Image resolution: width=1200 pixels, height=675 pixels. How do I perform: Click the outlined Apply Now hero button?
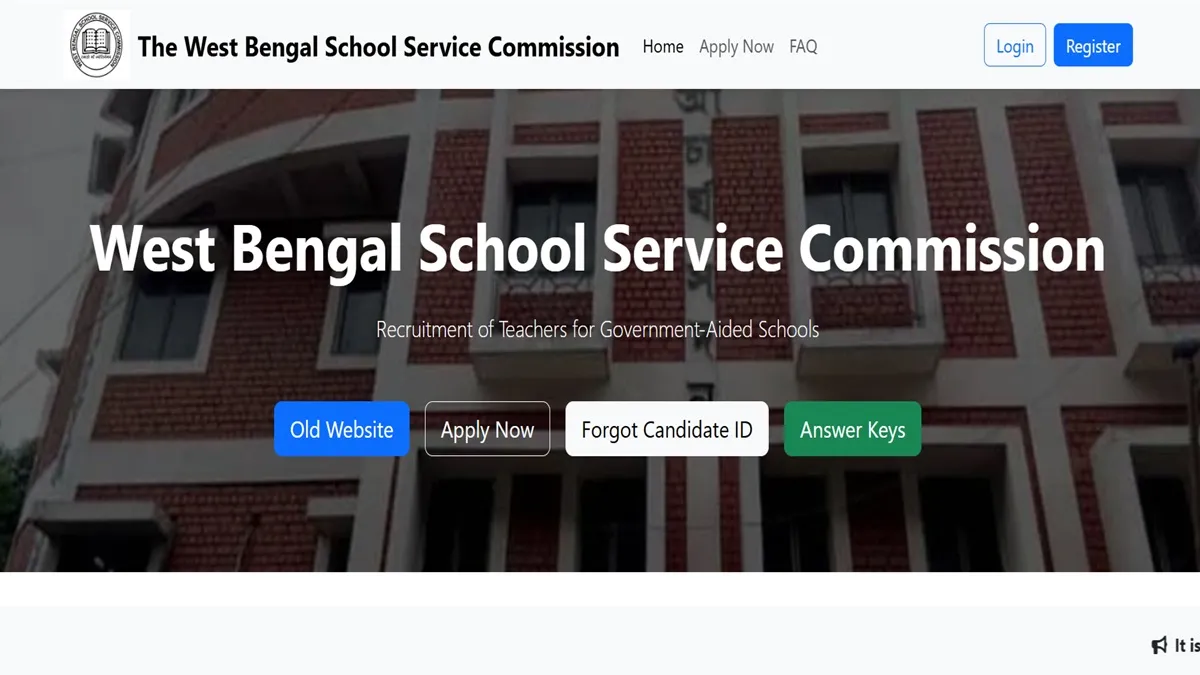(487, 429)
